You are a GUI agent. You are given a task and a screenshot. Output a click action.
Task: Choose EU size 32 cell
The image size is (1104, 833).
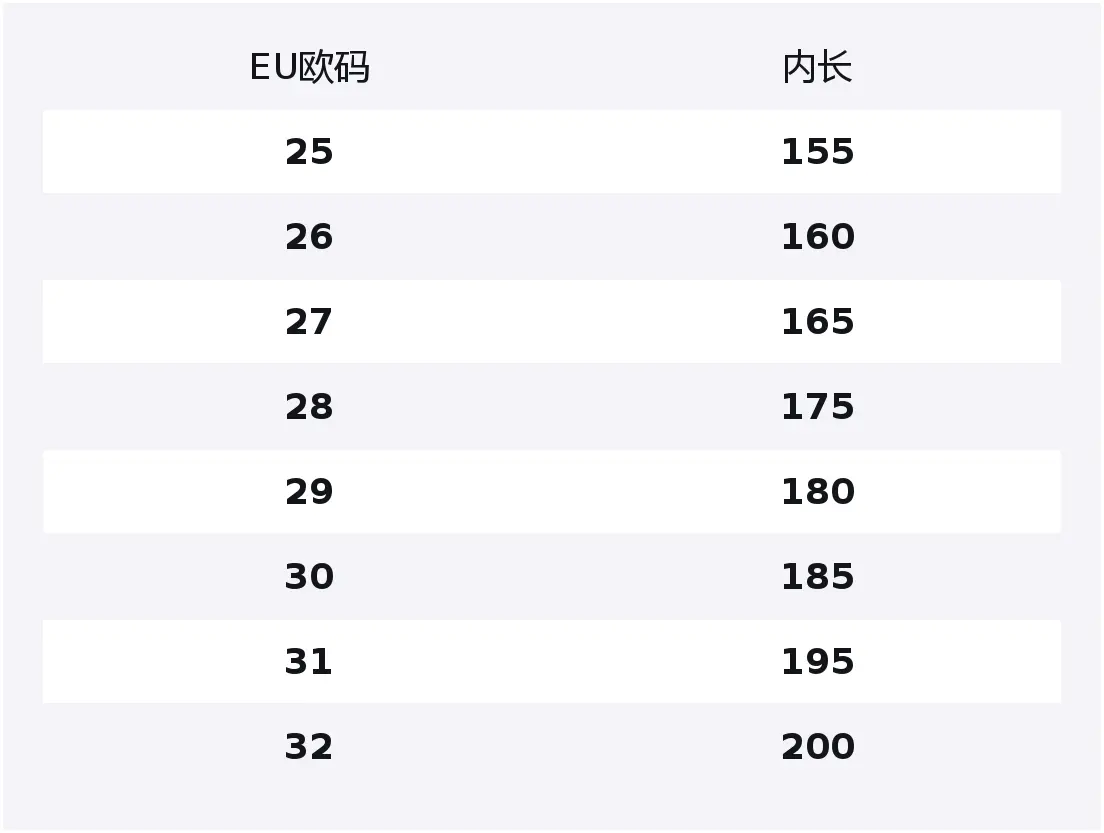[x=309, y=747]
